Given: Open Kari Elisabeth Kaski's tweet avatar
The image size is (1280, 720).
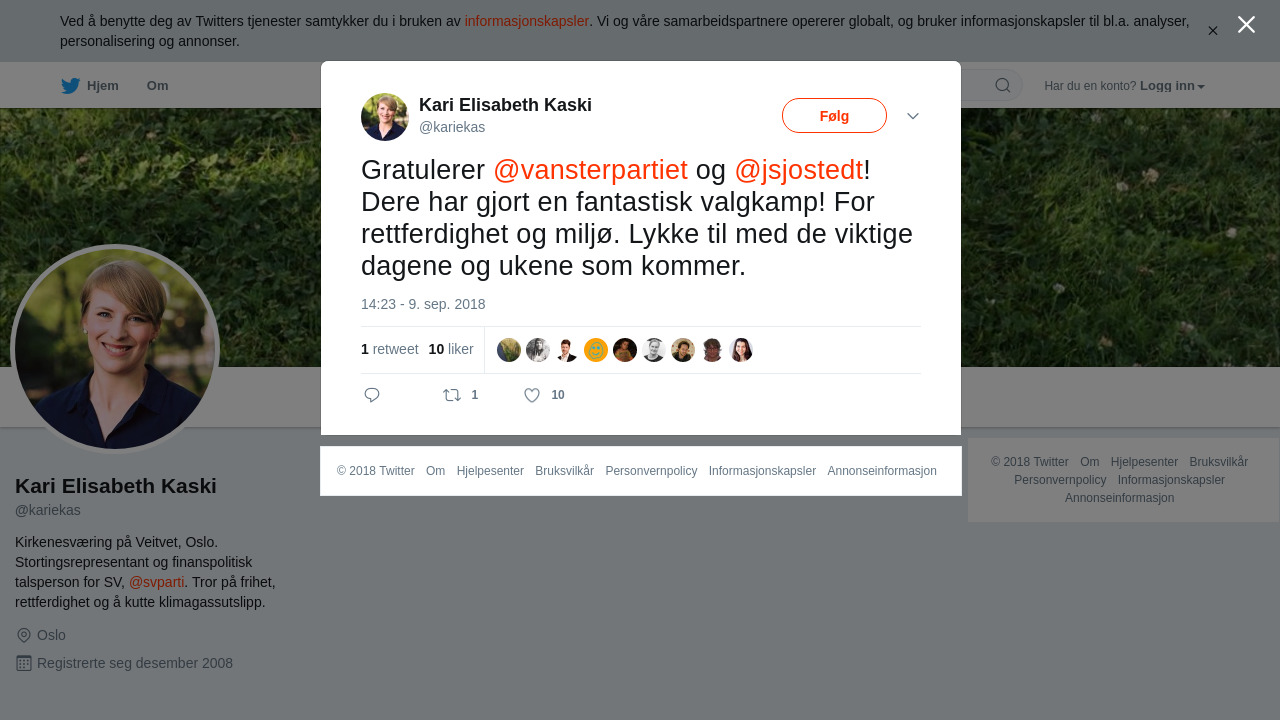Looking at the screenshot, I should (385, 117).
